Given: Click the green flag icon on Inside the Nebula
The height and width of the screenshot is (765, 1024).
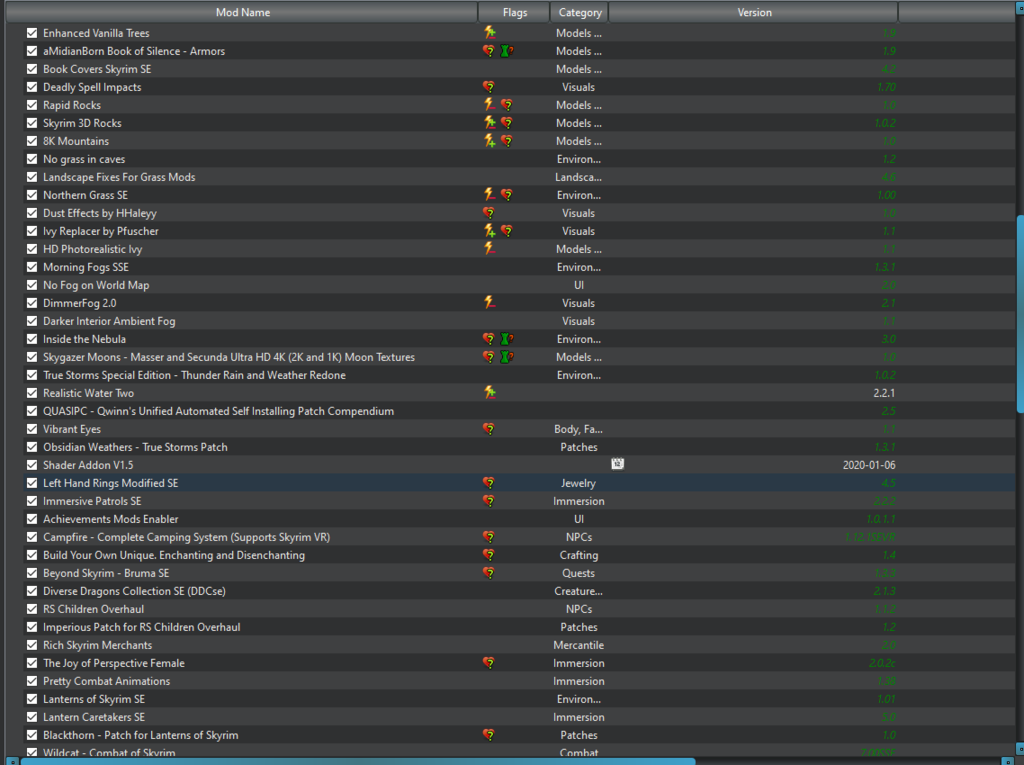Looking at the screenshot, I should (507, 339).
